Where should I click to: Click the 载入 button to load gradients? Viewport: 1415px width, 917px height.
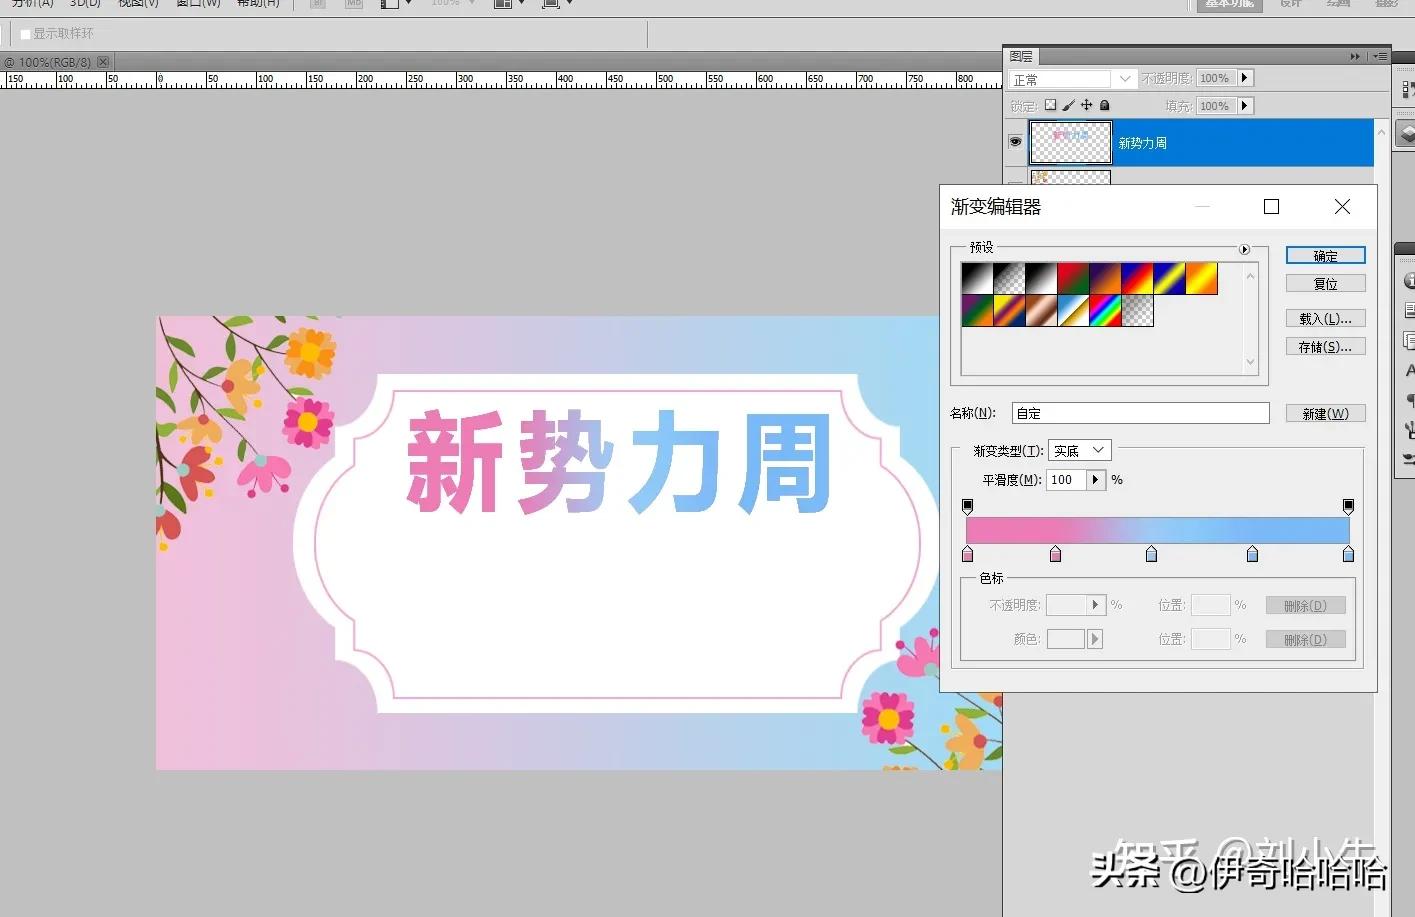point(1325,317)
